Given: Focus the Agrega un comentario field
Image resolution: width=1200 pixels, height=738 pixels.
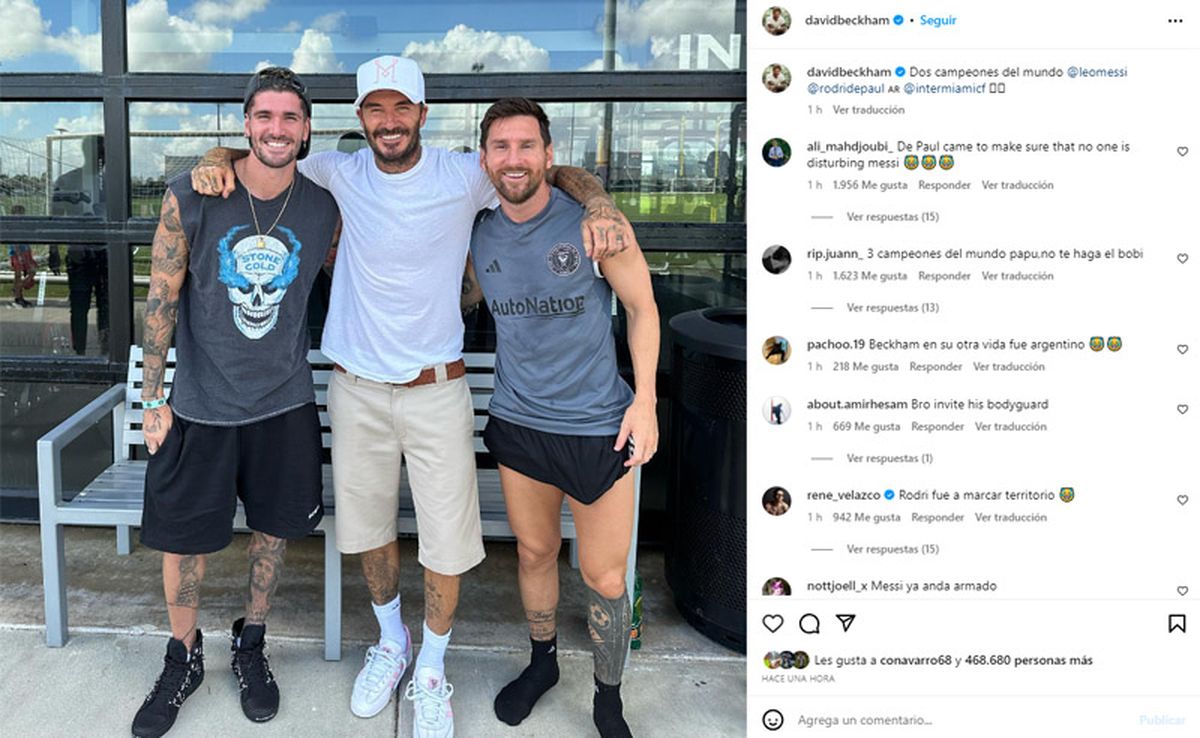Looking at the screenshot, I should (x=960, y=720).
